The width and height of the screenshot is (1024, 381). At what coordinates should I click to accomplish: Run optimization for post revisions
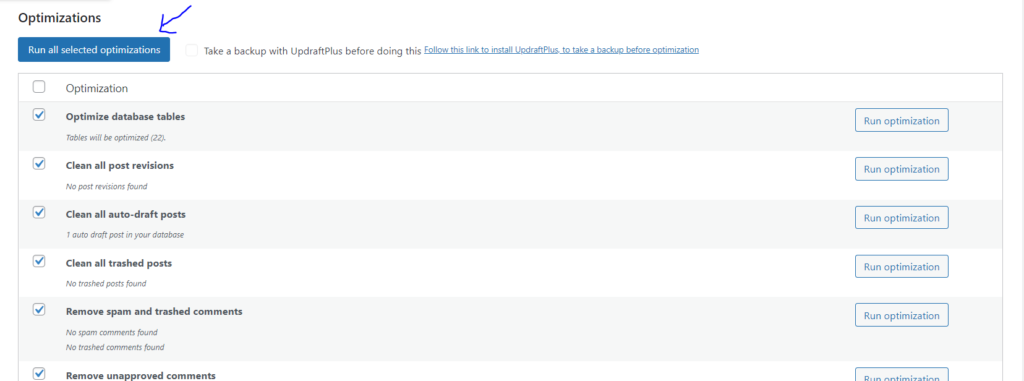(901, 169)
